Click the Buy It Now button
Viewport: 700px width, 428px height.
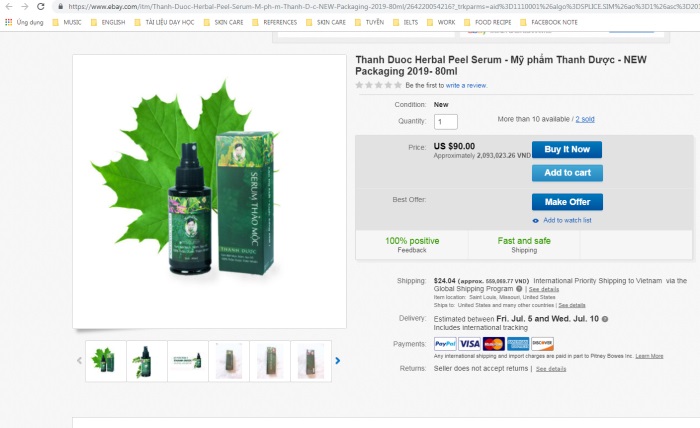point(566,149)
